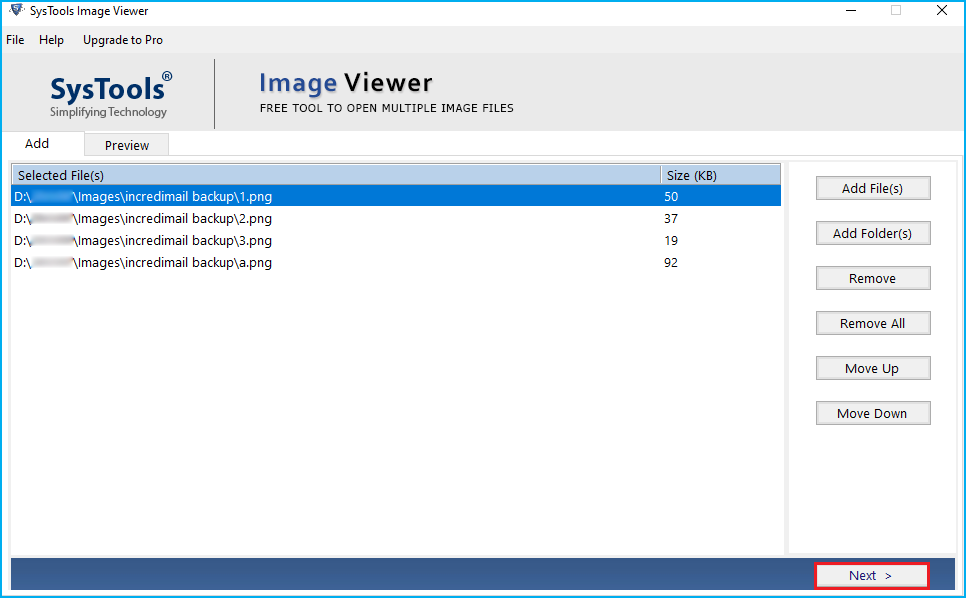Switch to the Preview tab
Screen dimensions: 966x598
126,145
